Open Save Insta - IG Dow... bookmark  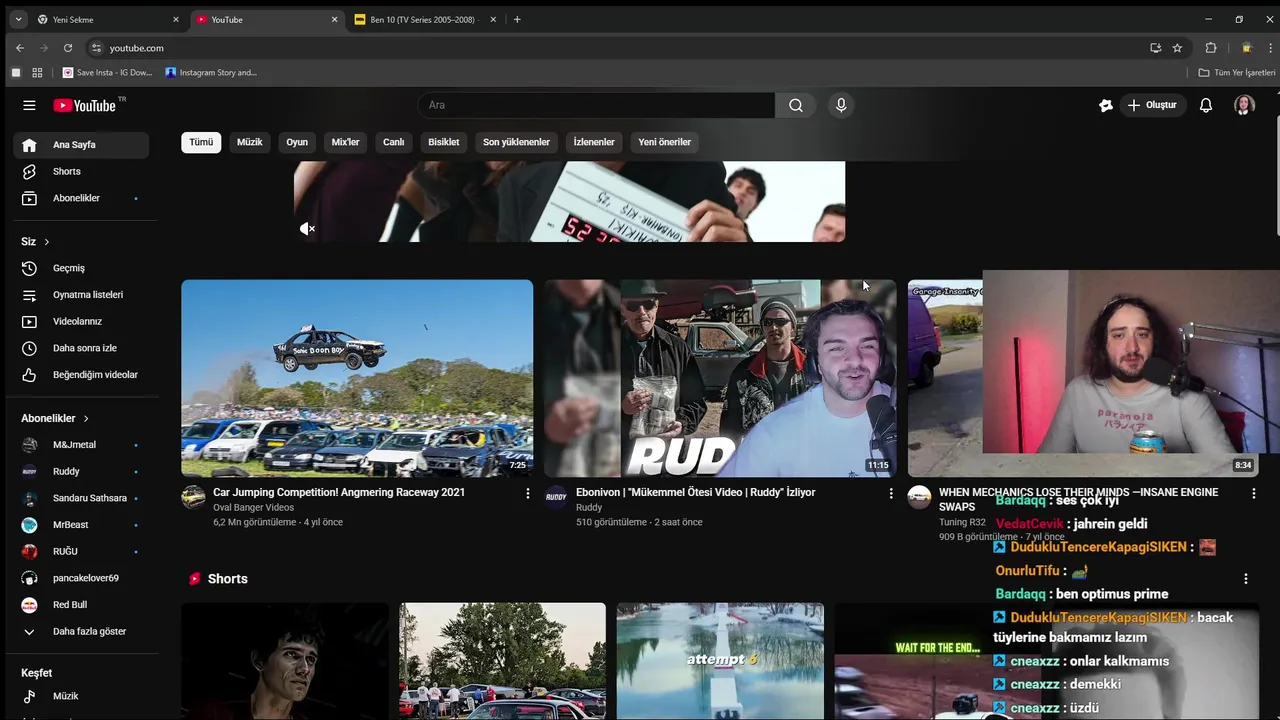107,73
